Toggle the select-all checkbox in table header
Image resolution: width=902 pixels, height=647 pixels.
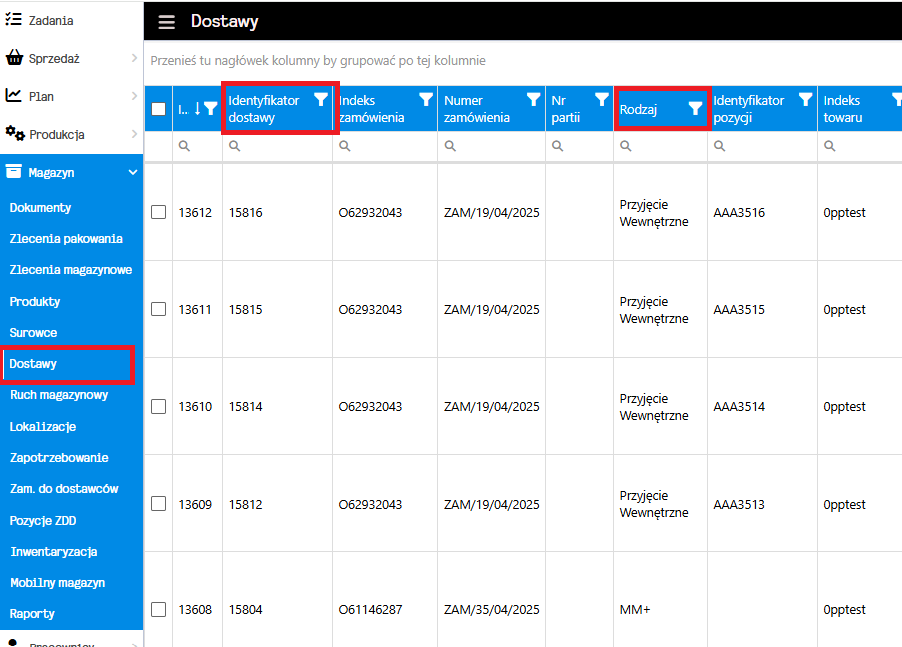click(x=158, y=109)
